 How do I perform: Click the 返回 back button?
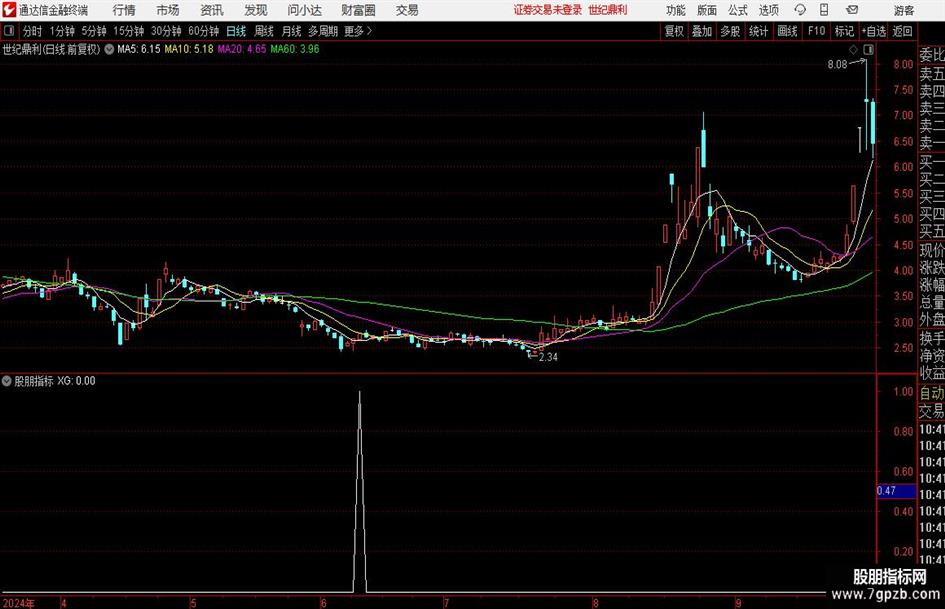click(902, 31)
